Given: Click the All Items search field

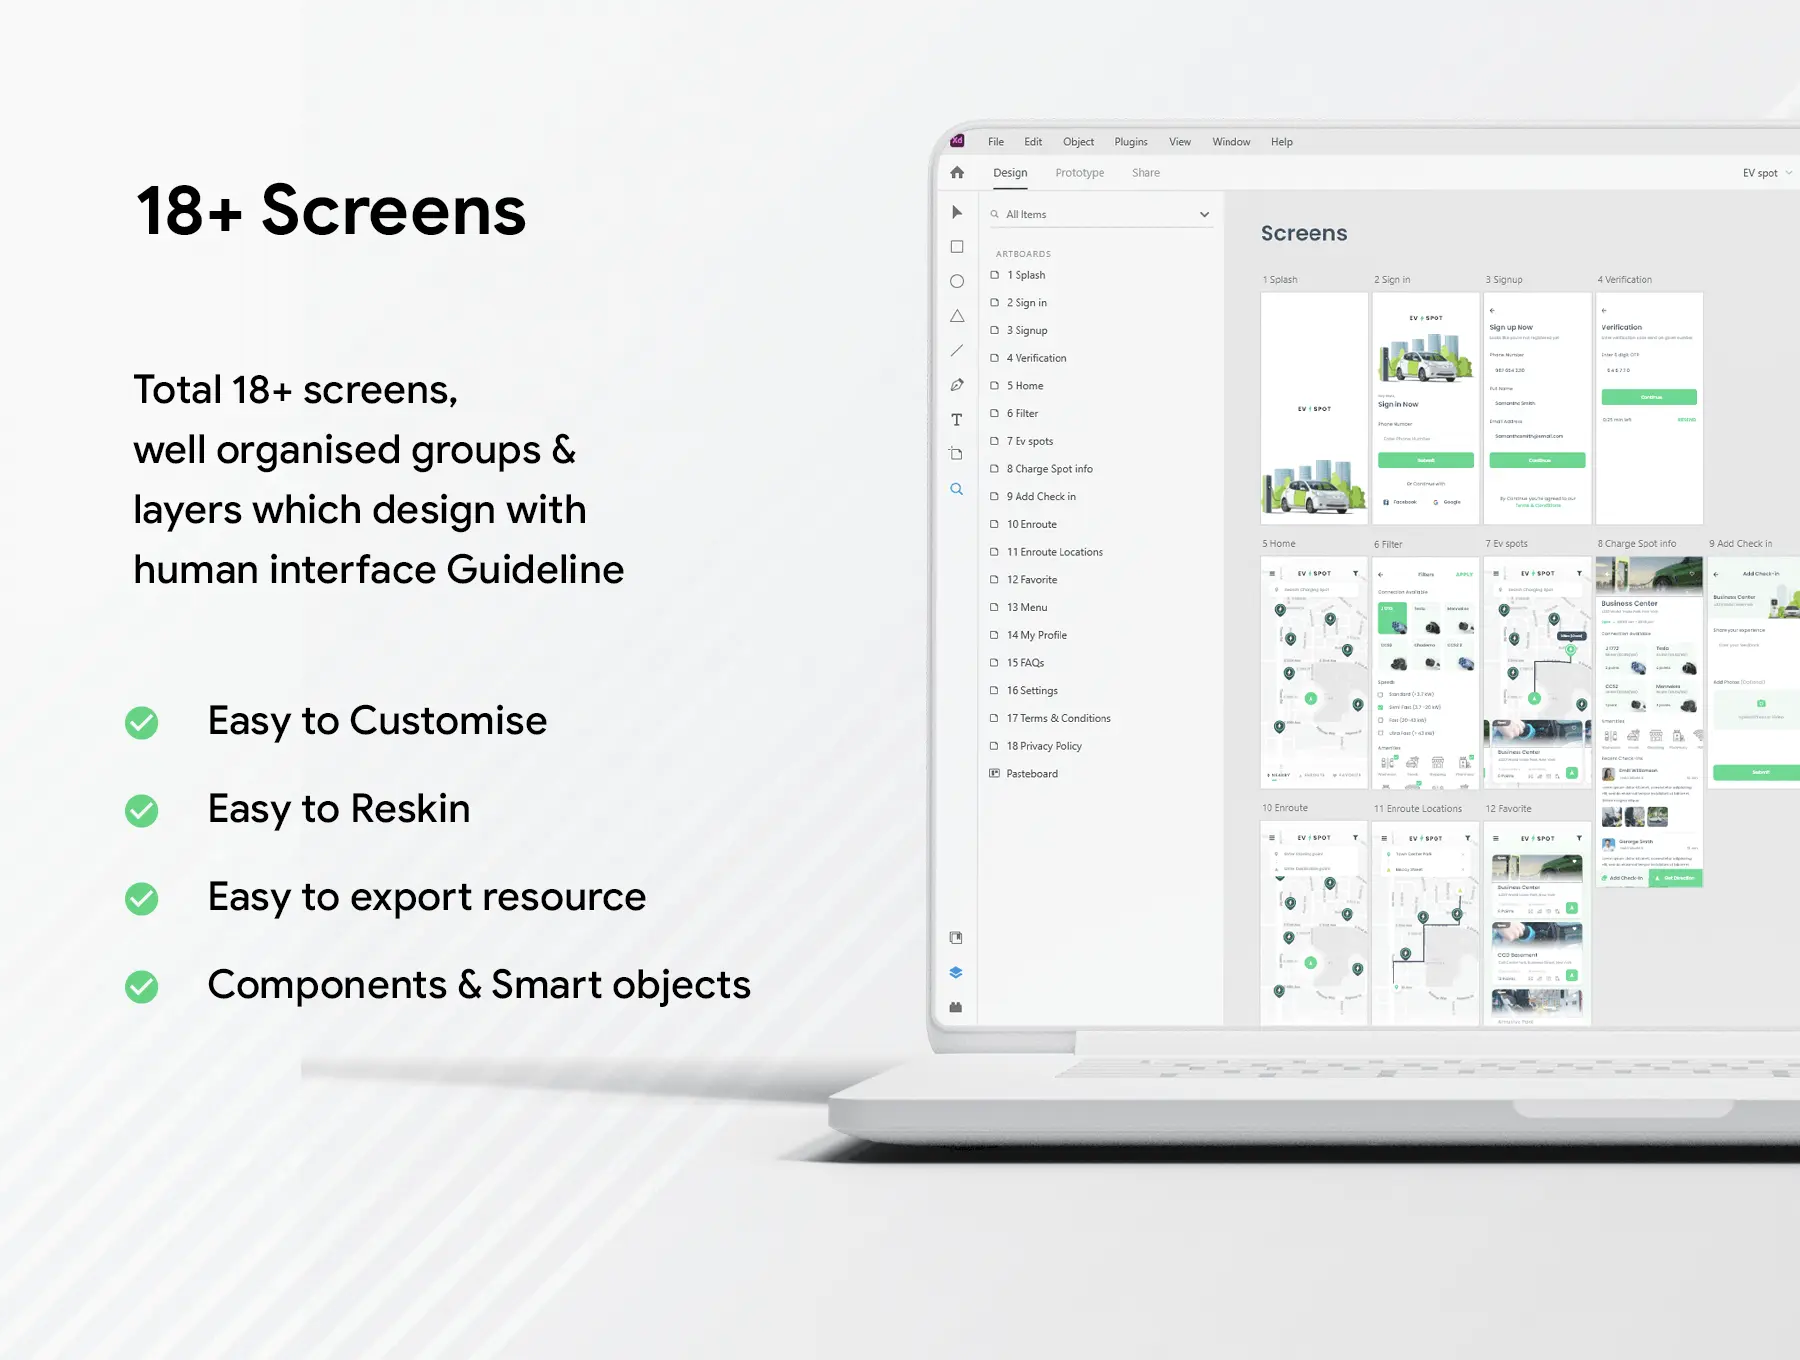Looking at the screenshot, I should tap(1095, 215).
